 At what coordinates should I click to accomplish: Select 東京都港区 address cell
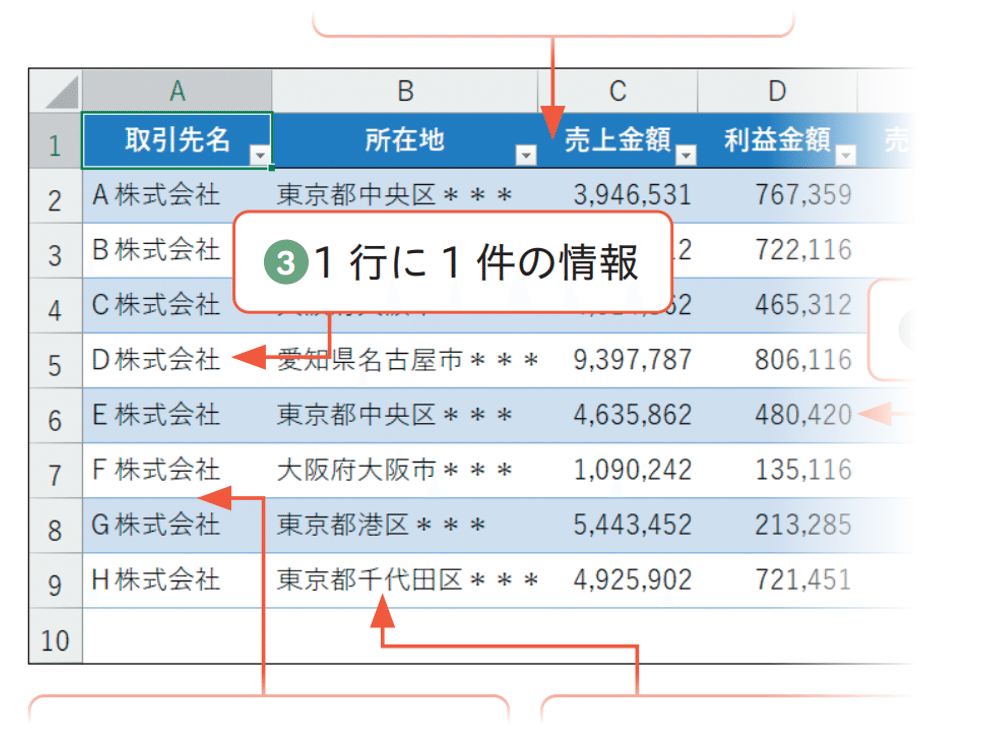click(405, 525)
